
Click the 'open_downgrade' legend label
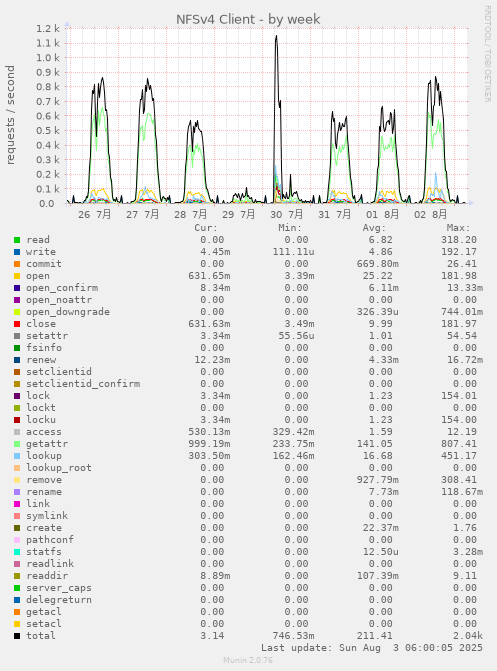[x=68, y=312]
